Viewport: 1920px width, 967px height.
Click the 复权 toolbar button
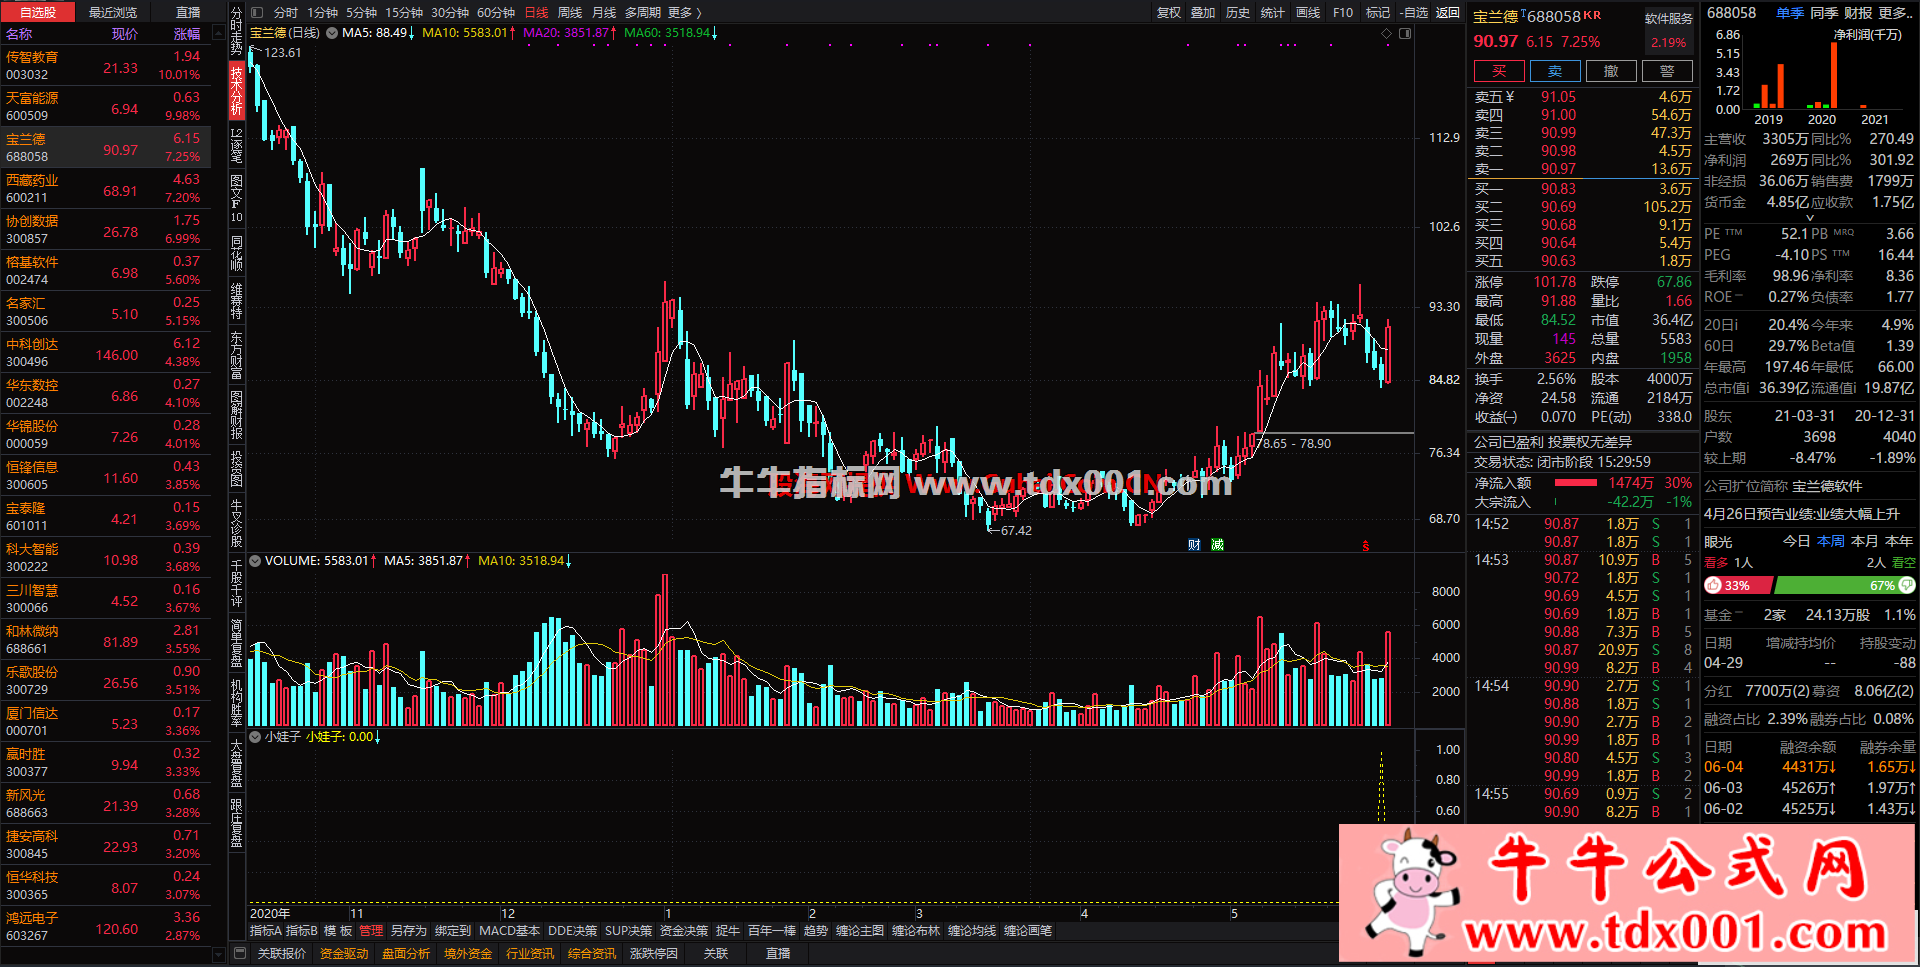click(1169, 12)
